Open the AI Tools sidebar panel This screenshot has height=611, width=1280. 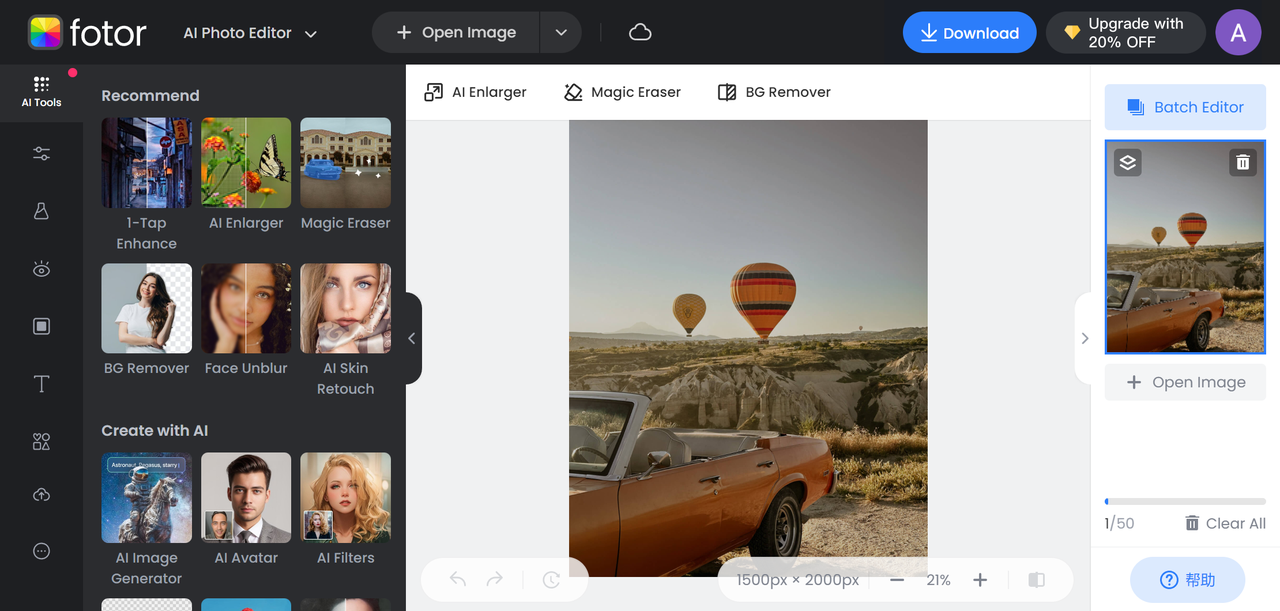[x=41, y=91]
